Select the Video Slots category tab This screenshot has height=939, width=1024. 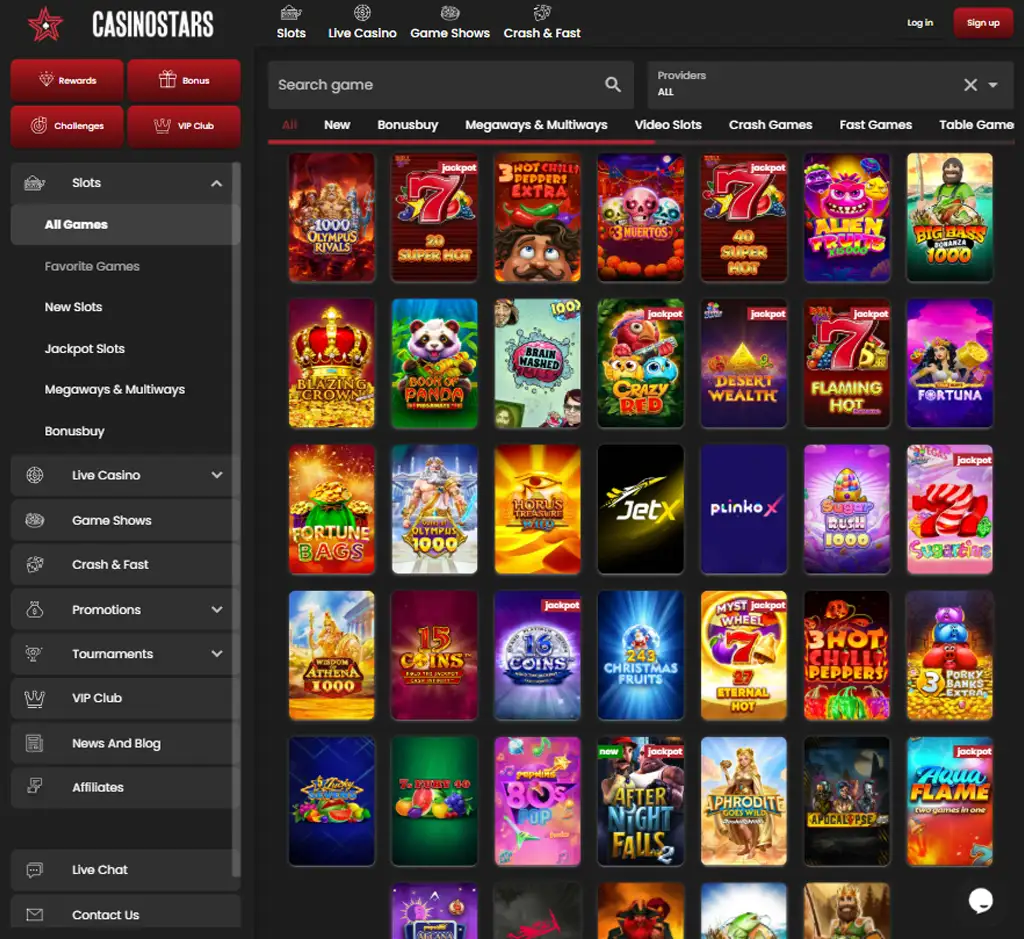[668, 125]
